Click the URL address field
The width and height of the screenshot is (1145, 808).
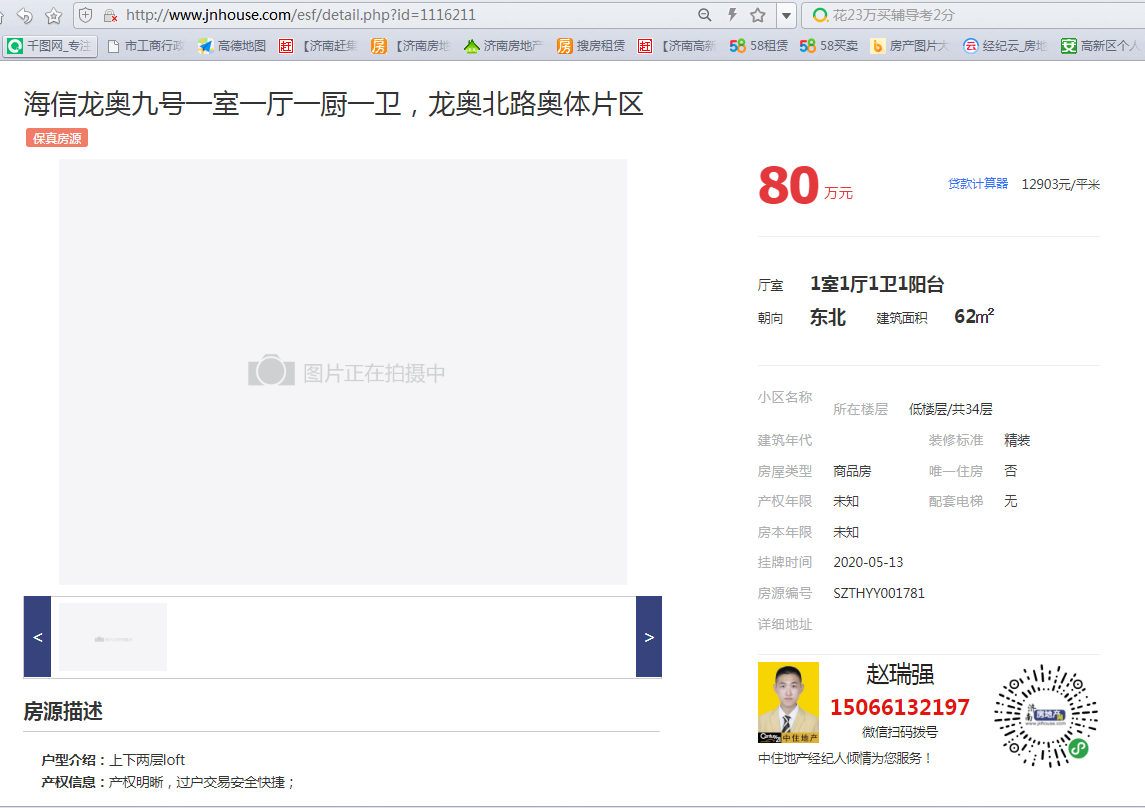click(x=400, y=15)
